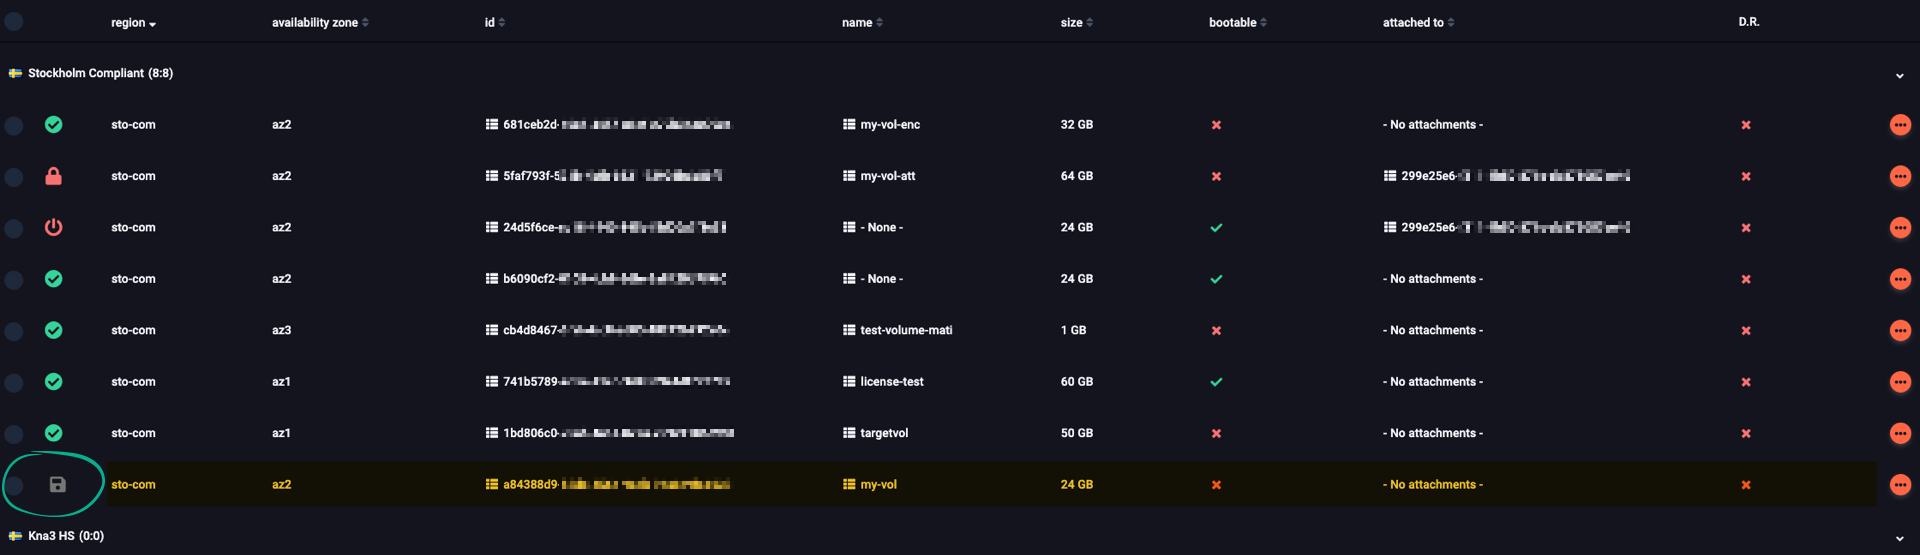Screen dimensions: 1920x555
Task: Open actions menu for test-volume-mati
Action: tap(1900, 330)
